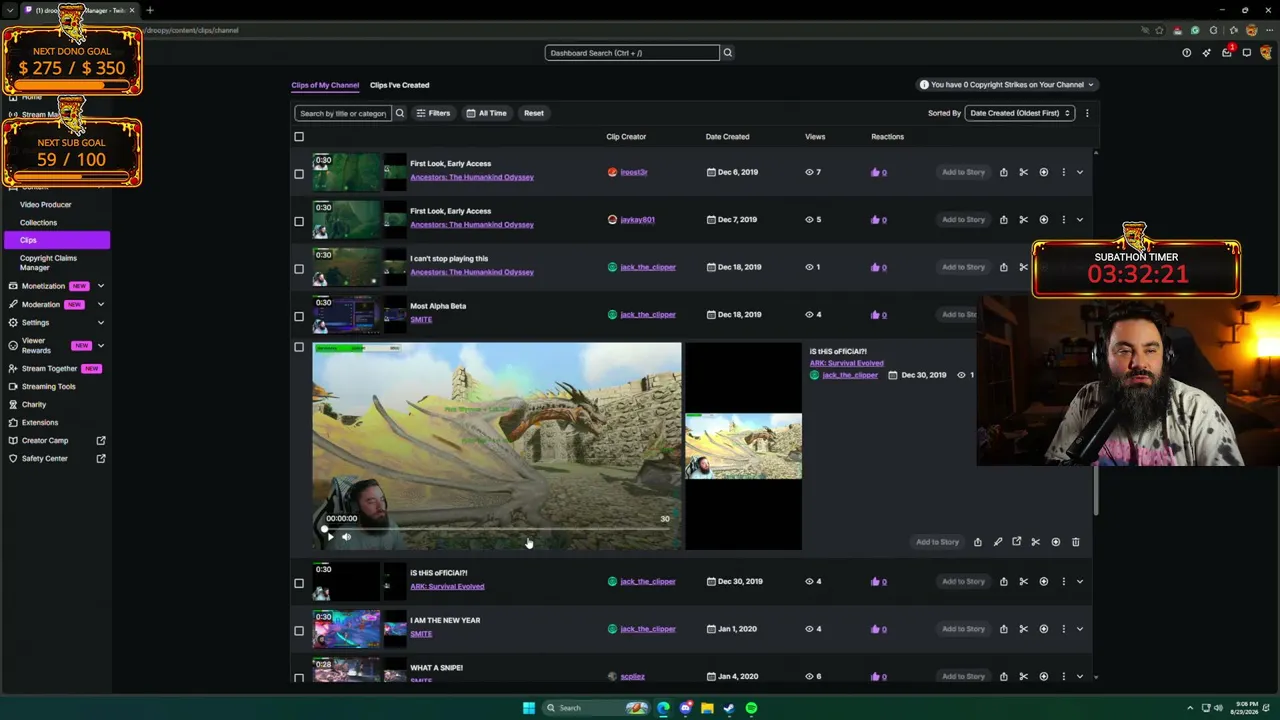The height and width of the screenshot is (720, 1280).
Task: Seek along the clip preview progress bar
Action: [497, 529]
